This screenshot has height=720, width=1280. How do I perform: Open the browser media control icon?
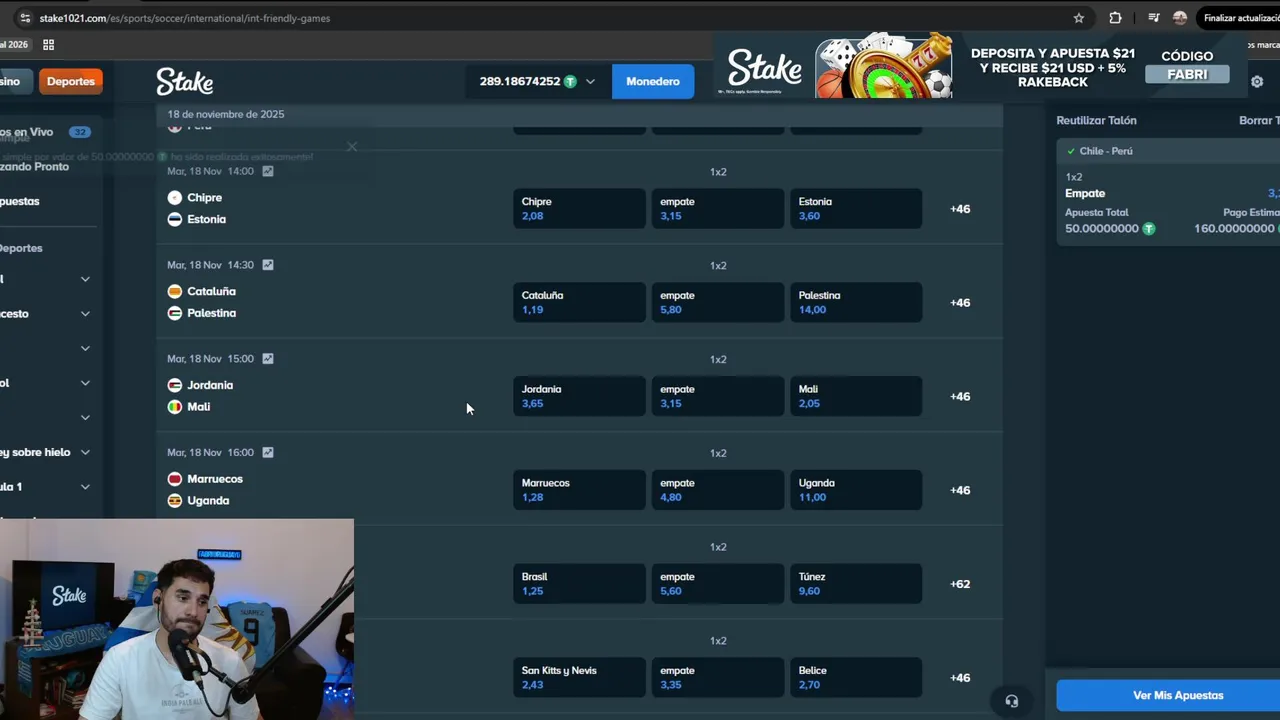pyautogui.click(x=1154, y=18)
